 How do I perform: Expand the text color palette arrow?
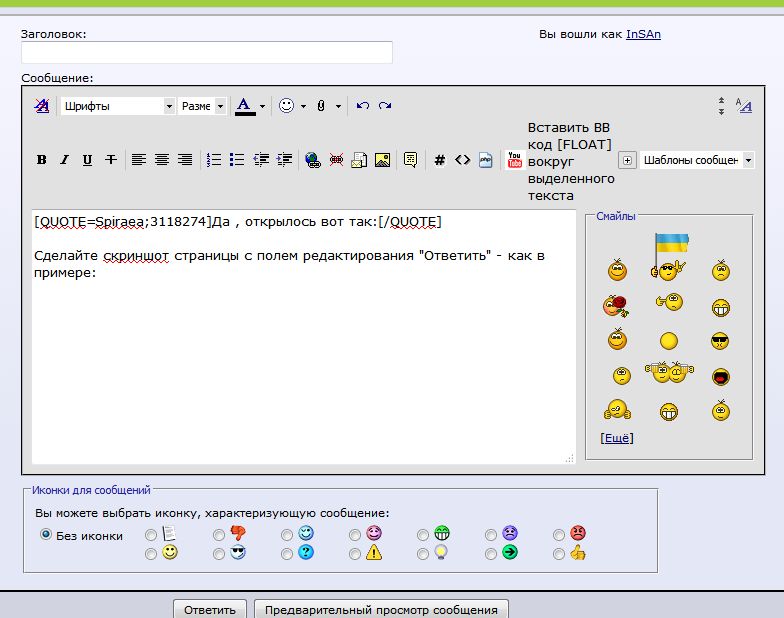262,106
